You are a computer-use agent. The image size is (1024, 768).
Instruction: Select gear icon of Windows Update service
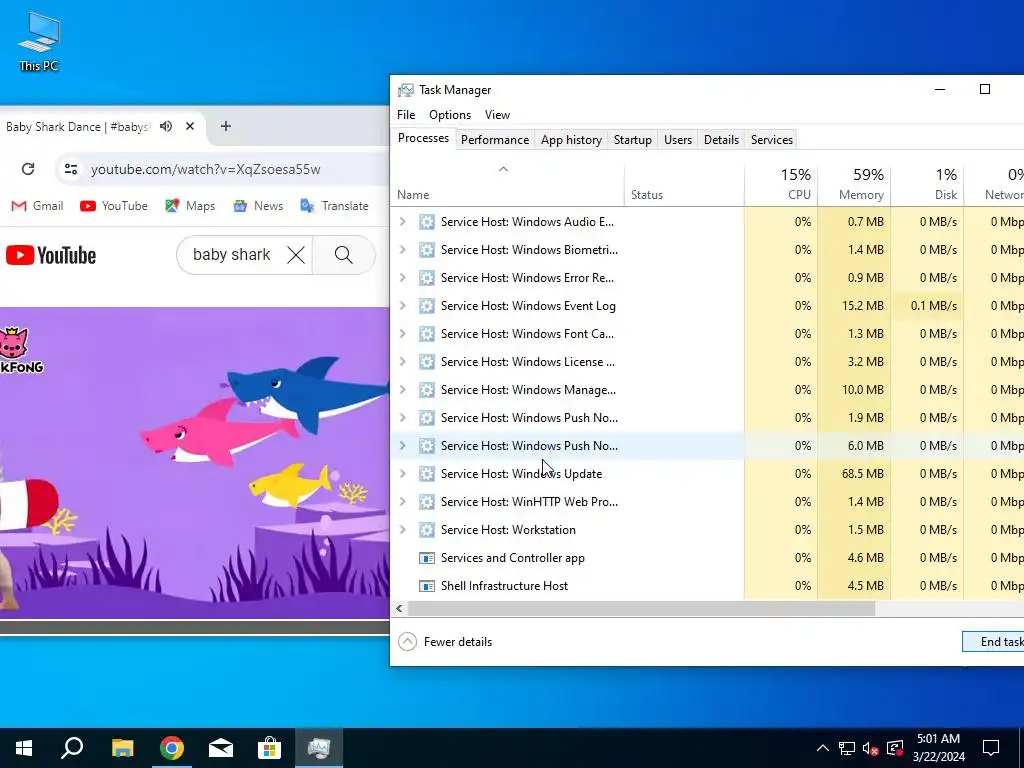pyautogui.click(x=426, y=474)
